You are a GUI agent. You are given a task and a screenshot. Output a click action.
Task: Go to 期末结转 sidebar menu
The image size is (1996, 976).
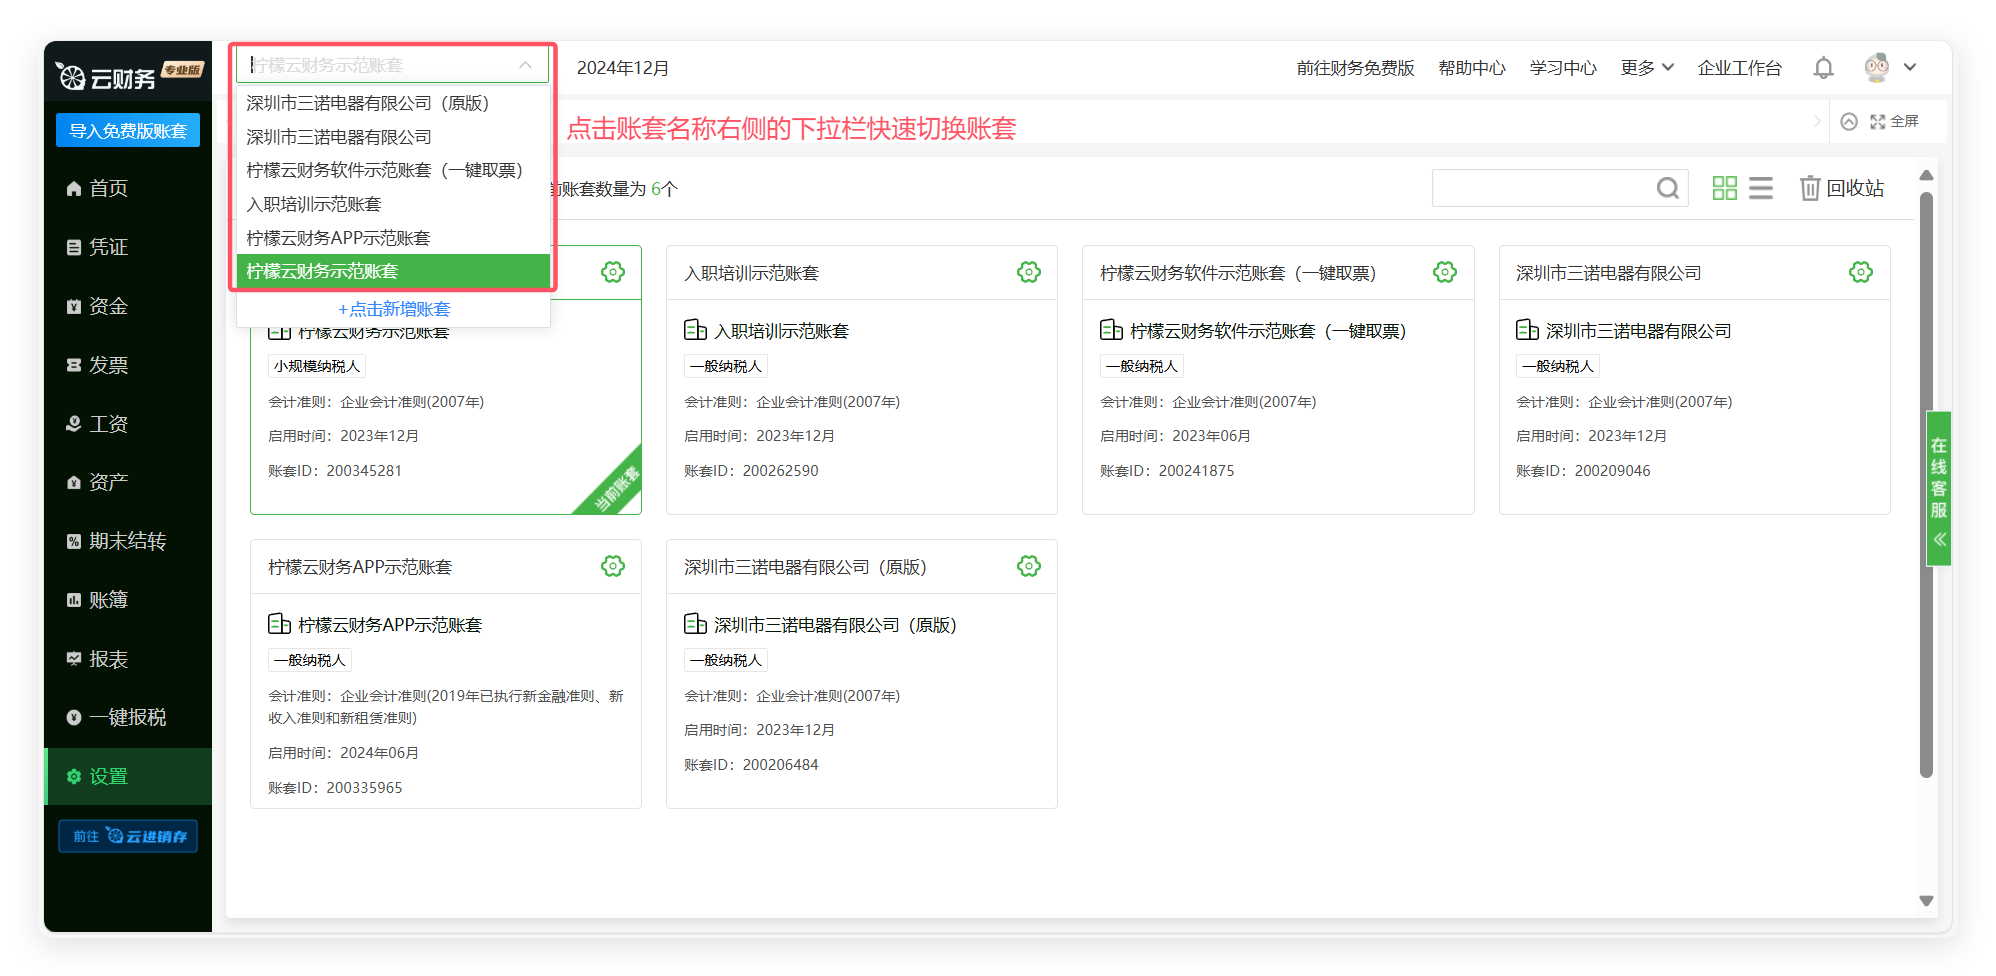point(126,541)
